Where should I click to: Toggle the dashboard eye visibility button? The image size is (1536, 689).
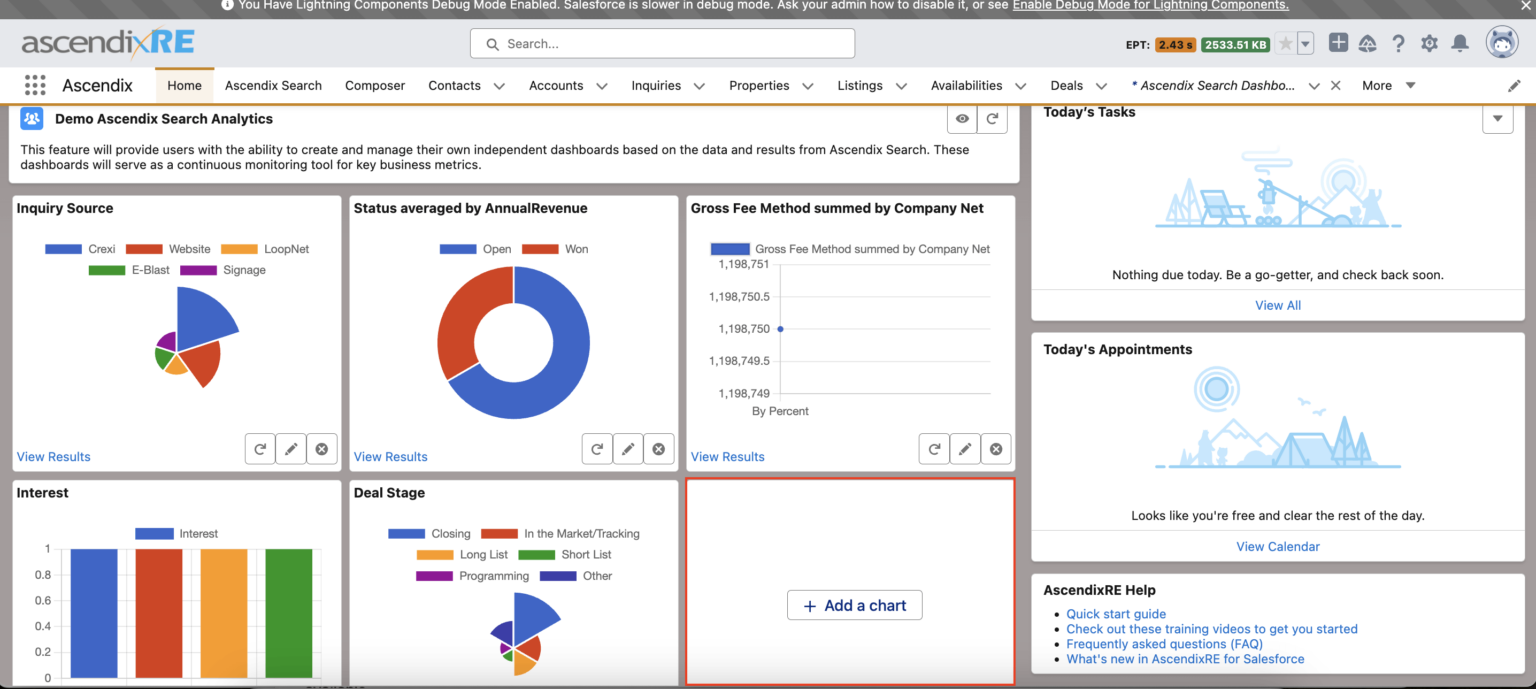pyautogui.click(x=962, y=119)
